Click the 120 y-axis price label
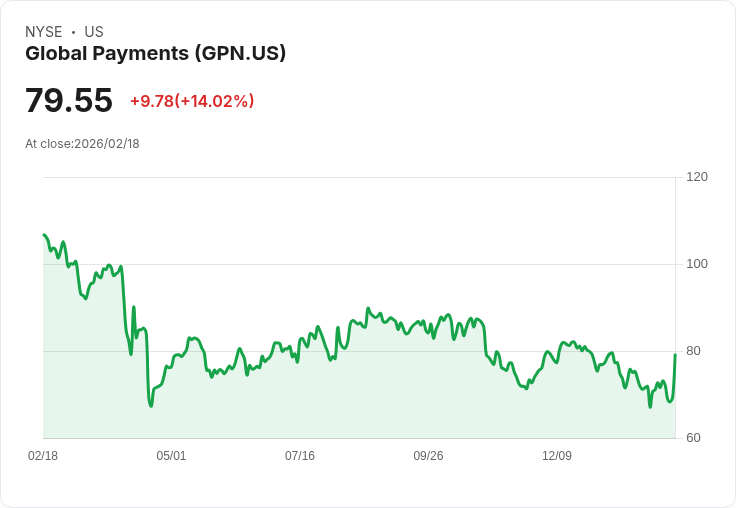Viewport: 736px width, 508px height. tap(697, 177)
